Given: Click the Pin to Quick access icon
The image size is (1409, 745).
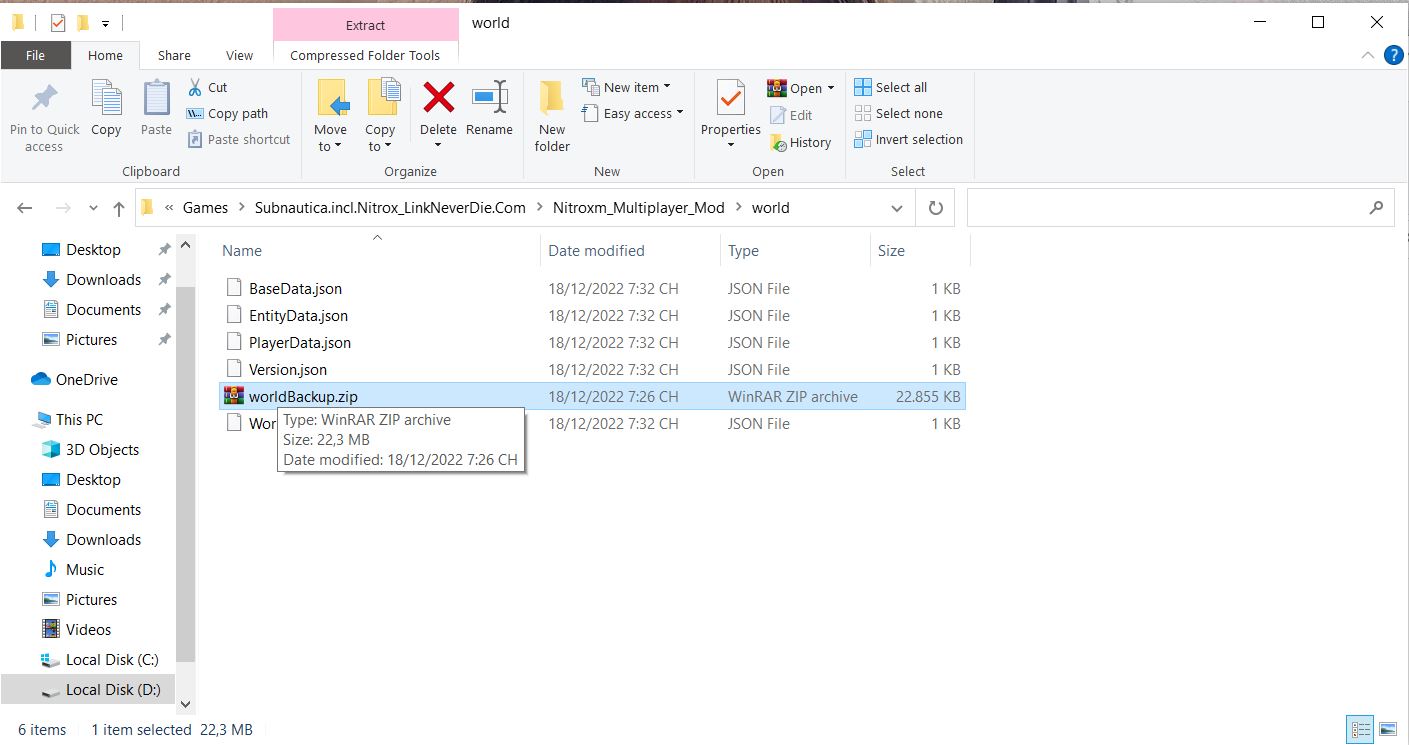Looking at the screenshot, I should (x=44, y=99).
